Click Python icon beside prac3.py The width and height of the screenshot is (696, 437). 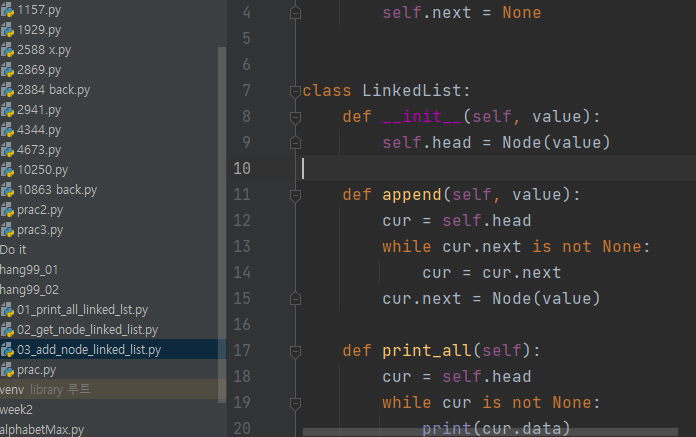coord(8,229)
